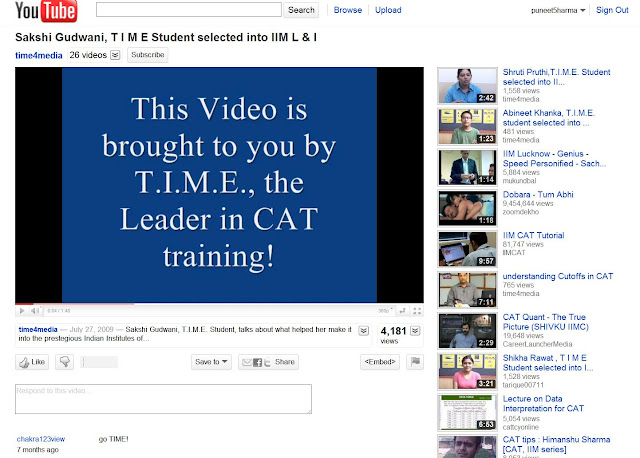Open Shruti Pruthi video thumbnail

pyautogui.click(x=467, y=86)
